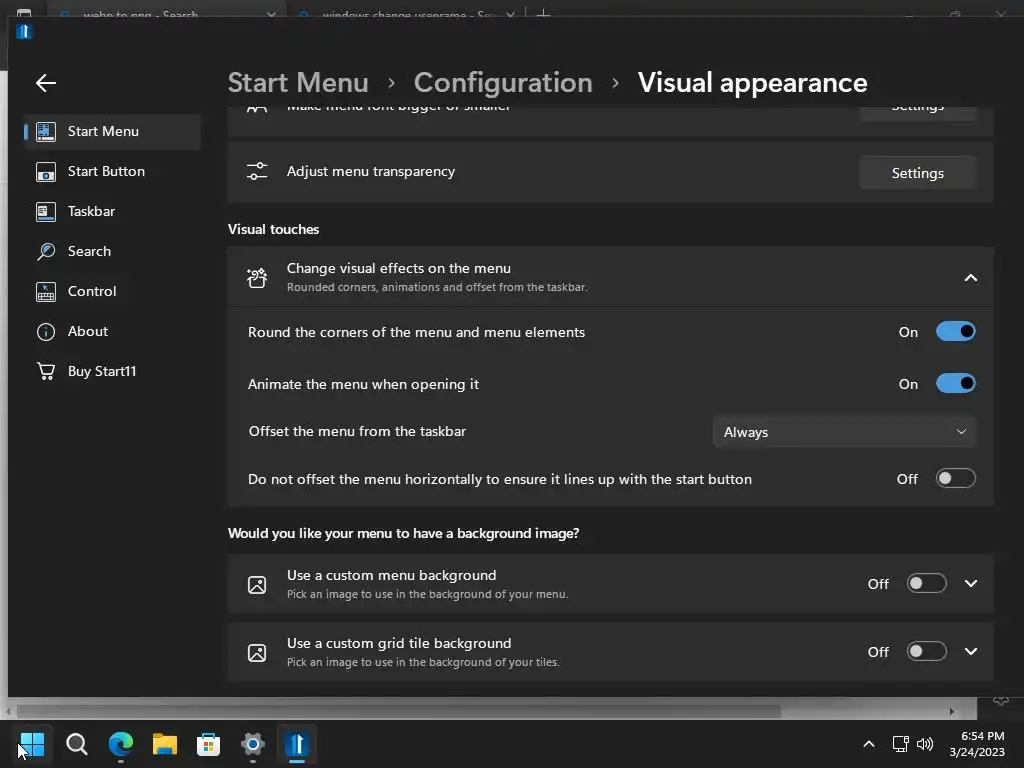Viewport: 1024px width, 768px height.
Task: Toggle Animate the menu when opening it
Action: (955, 383)
